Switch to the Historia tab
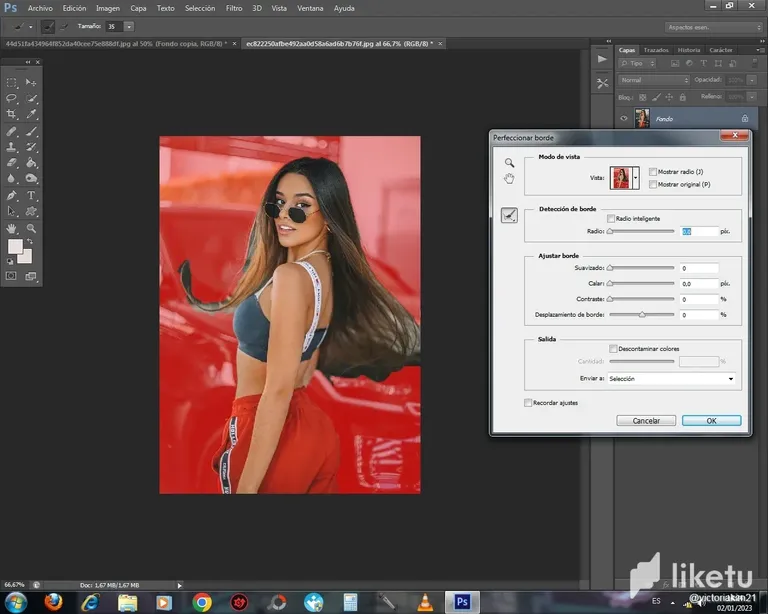Image resolution: width=768 pixels, height=614 pixels. click(x=689, y=50)
